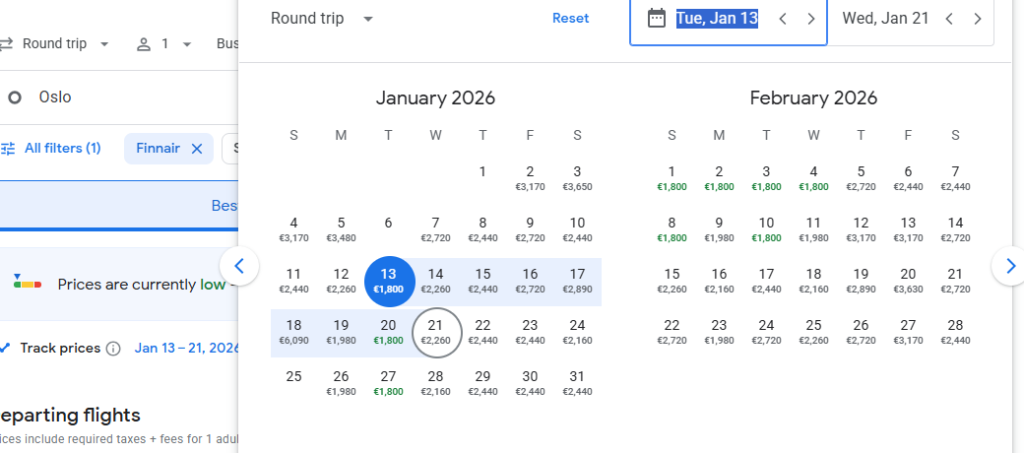
Task: Click the passenger person icon
Action: coord(143,44)
